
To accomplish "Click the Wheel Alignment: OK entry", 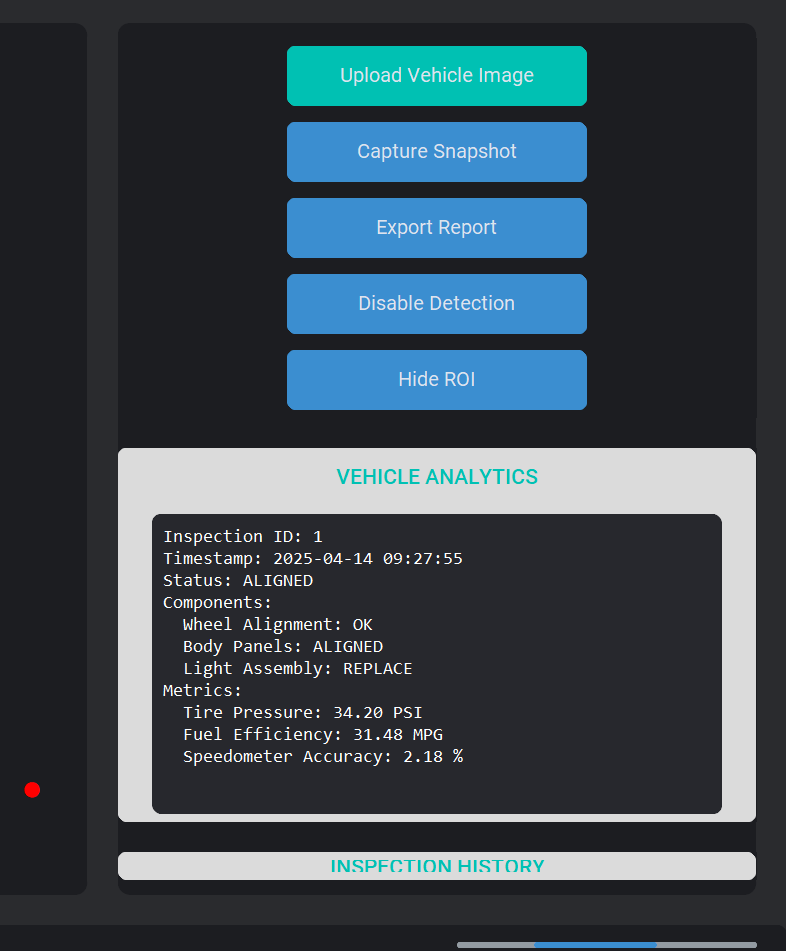I will [277, 625].
